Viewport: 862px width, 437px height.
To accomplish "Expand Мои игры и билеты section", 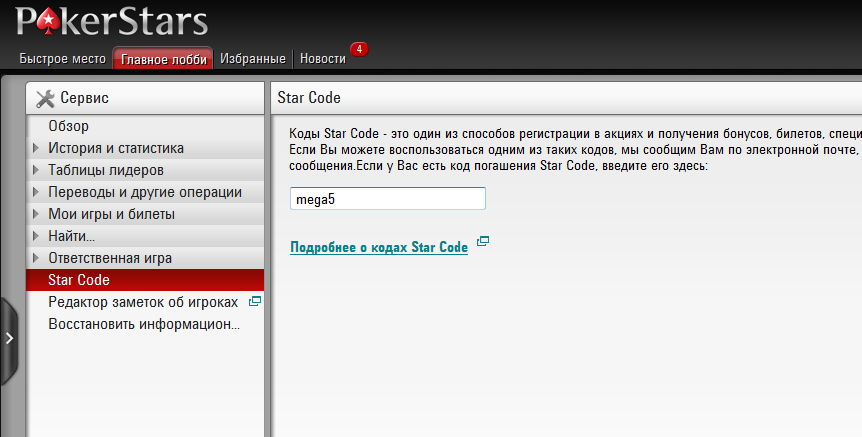I will 36,214.
